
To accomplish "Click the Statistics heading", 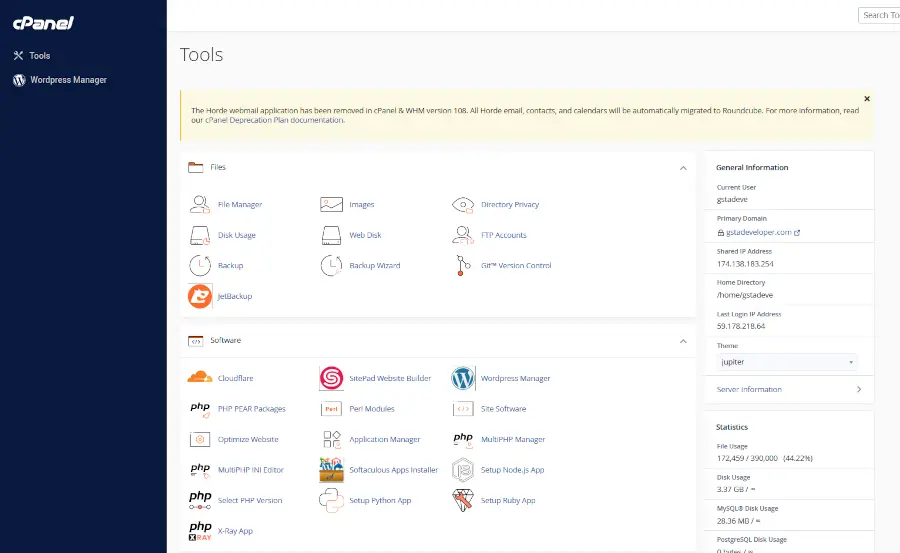I will [732, 427].
